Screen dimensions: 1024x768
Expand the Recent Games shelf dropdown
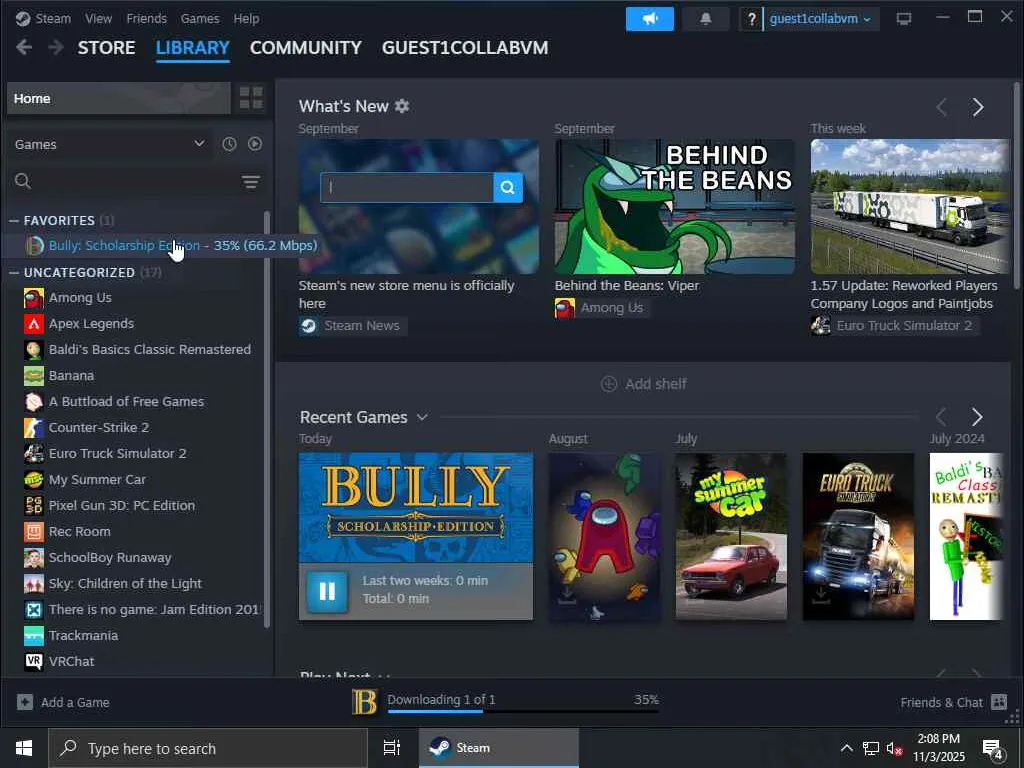pos(423,417)
